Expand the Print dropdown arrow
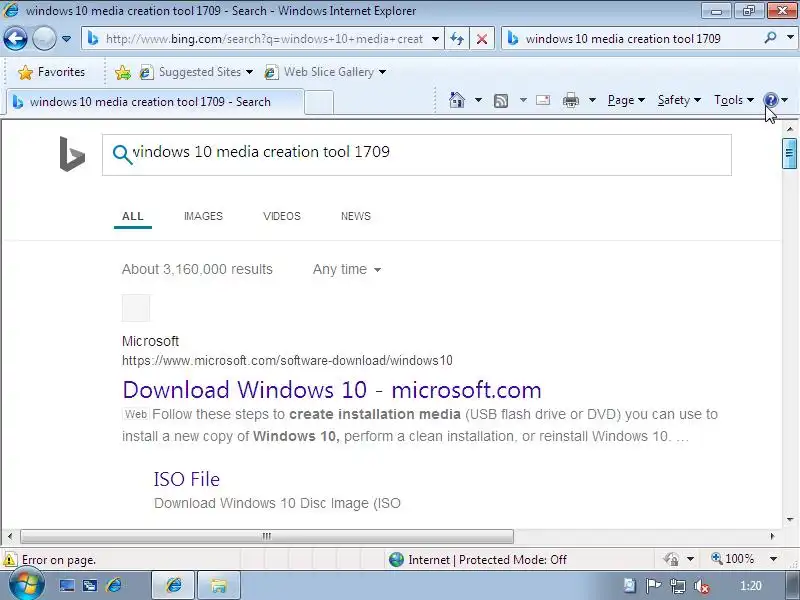Viewport: 800px width, 600px height. (x=592, y=100)
